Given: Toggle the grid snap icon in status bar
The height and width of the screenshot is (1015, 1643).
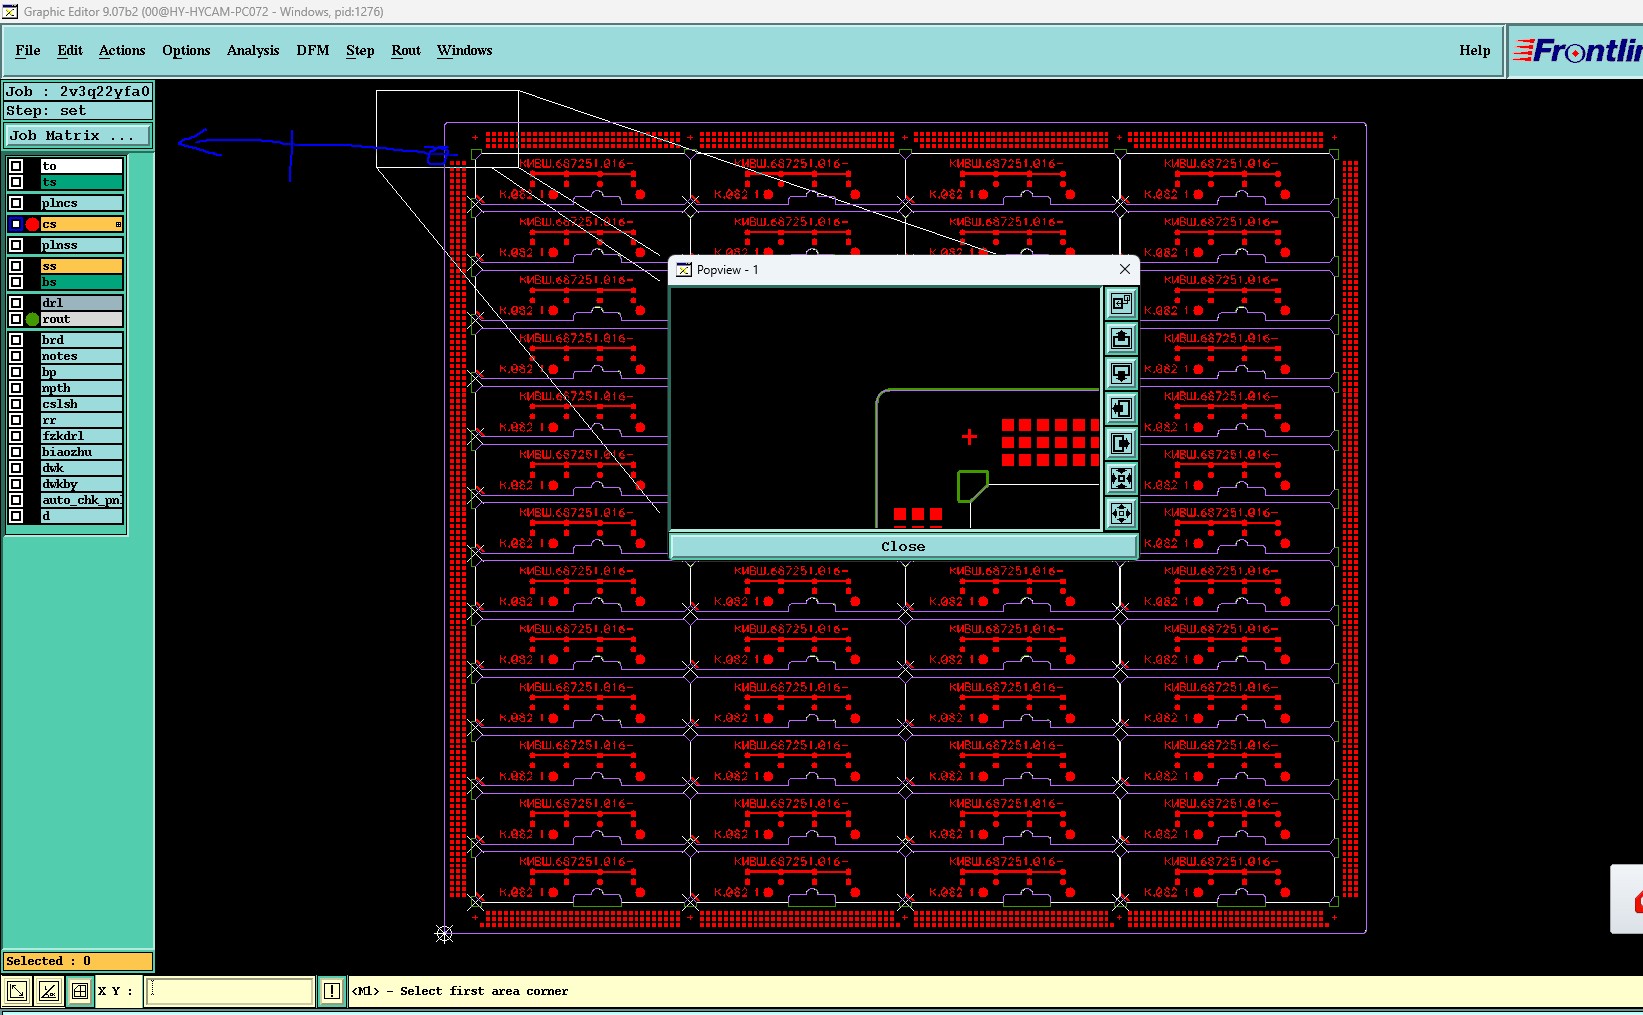Looking at the screenshot, I should coord(80,991).
